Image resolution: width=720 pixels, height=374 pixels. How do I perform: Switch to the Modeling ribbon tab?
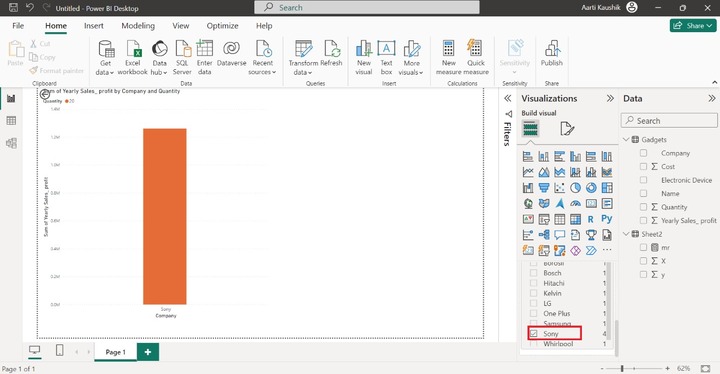point(138,26)
